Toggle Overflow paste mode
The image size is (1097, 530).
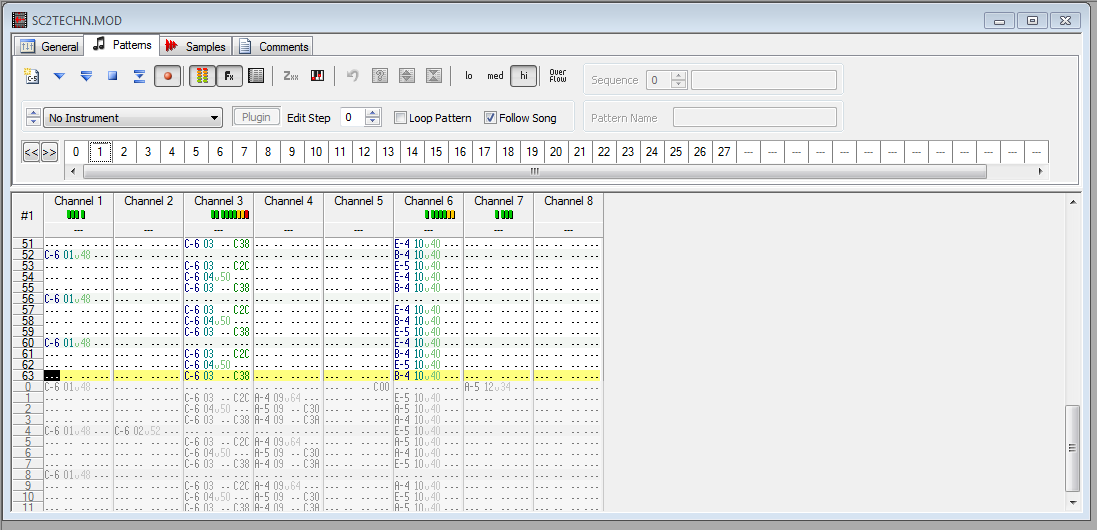[x=558, y=76]
